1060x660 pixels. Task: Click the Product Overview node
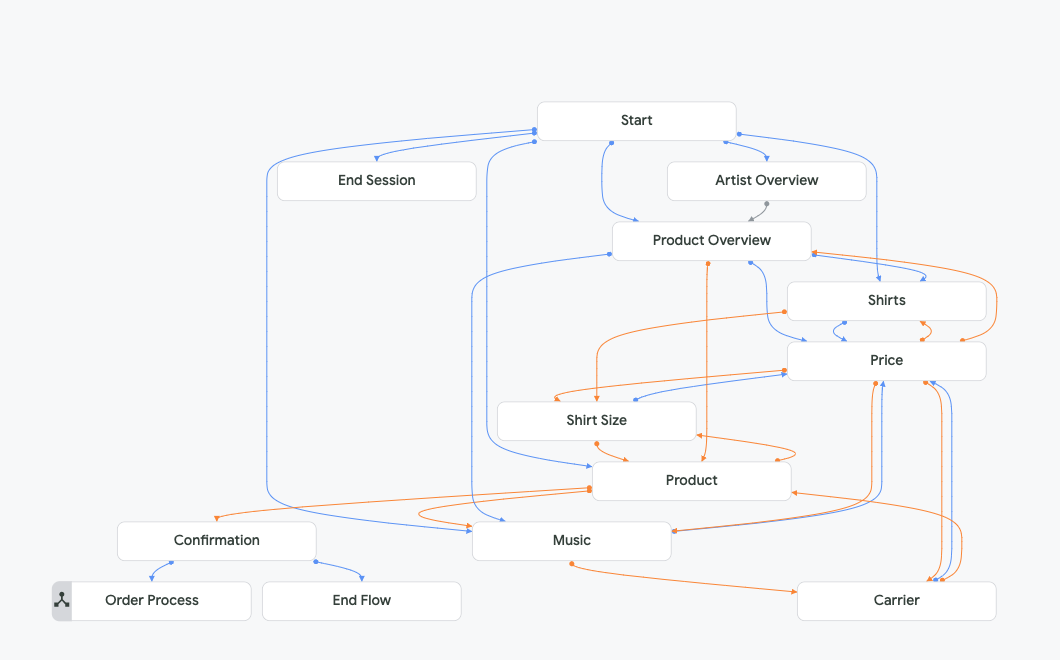(x=711, y=241)
